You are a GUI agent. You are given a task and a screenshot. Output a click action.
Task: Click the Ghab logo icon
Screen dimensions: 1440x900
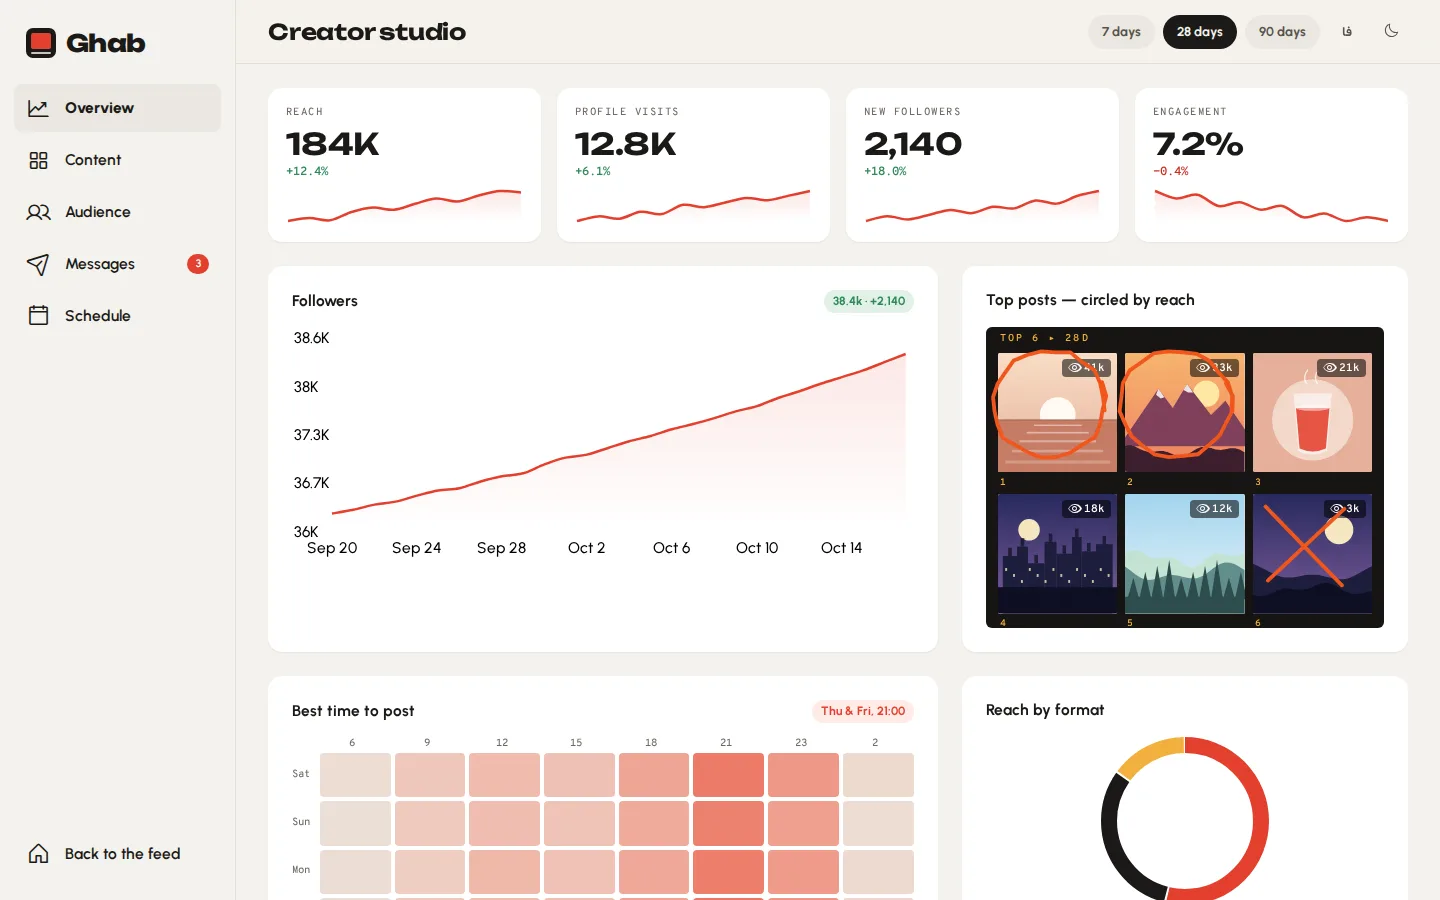coord(41,43)
